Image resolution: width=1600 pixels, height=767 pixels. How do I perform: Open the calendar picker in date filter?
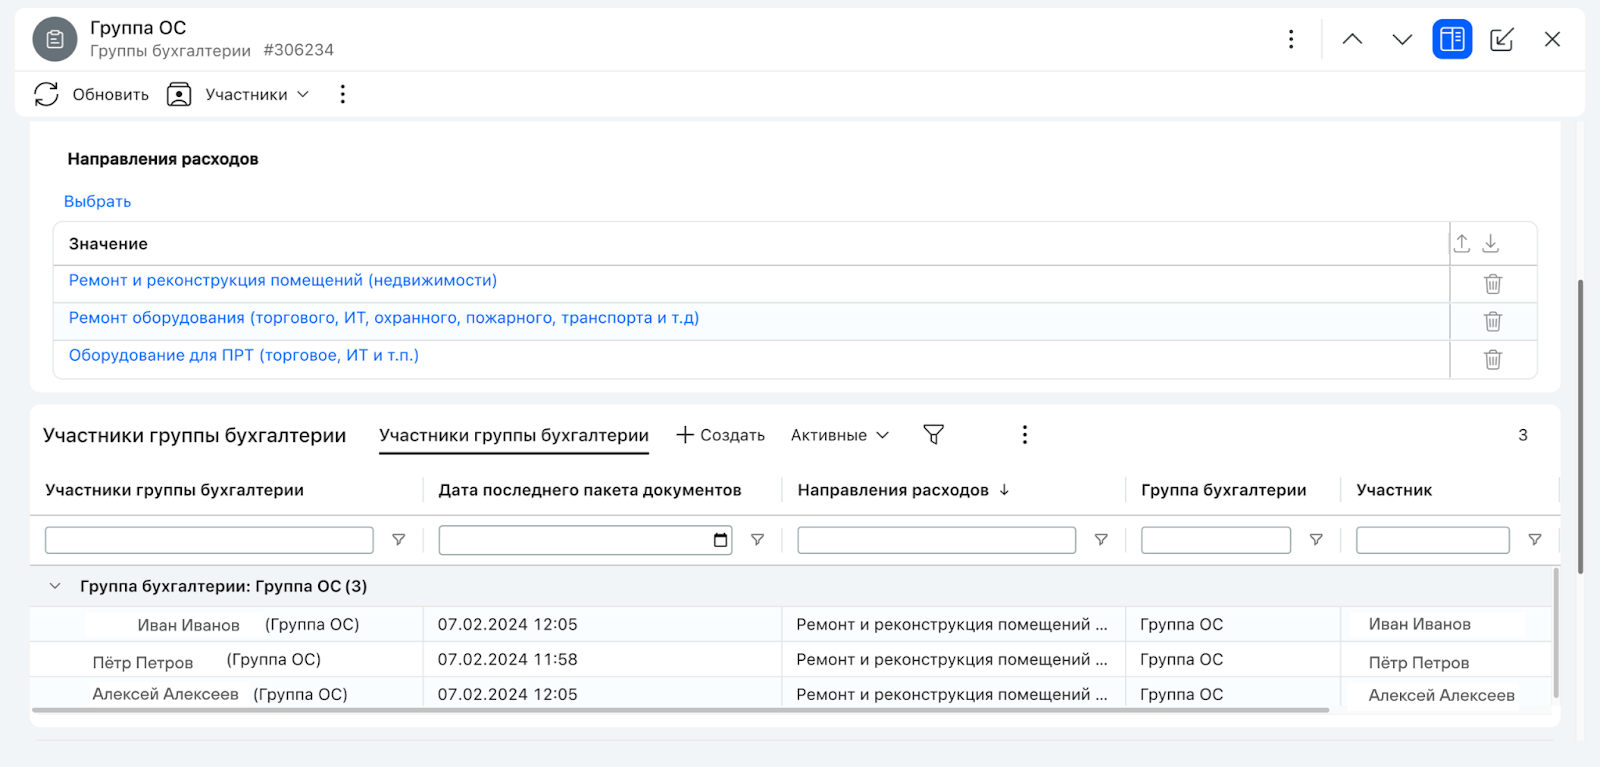click(720, 540)
